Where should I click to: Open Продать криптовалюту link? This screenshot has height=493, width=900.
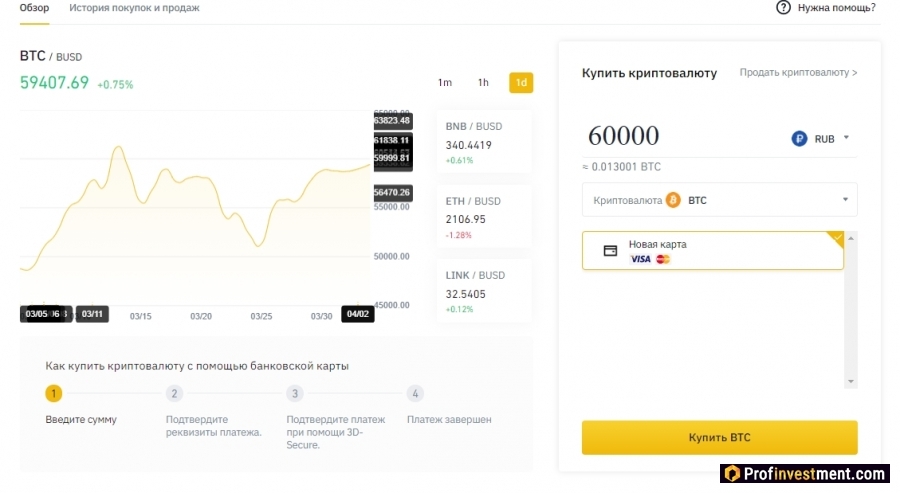(798, 73)
